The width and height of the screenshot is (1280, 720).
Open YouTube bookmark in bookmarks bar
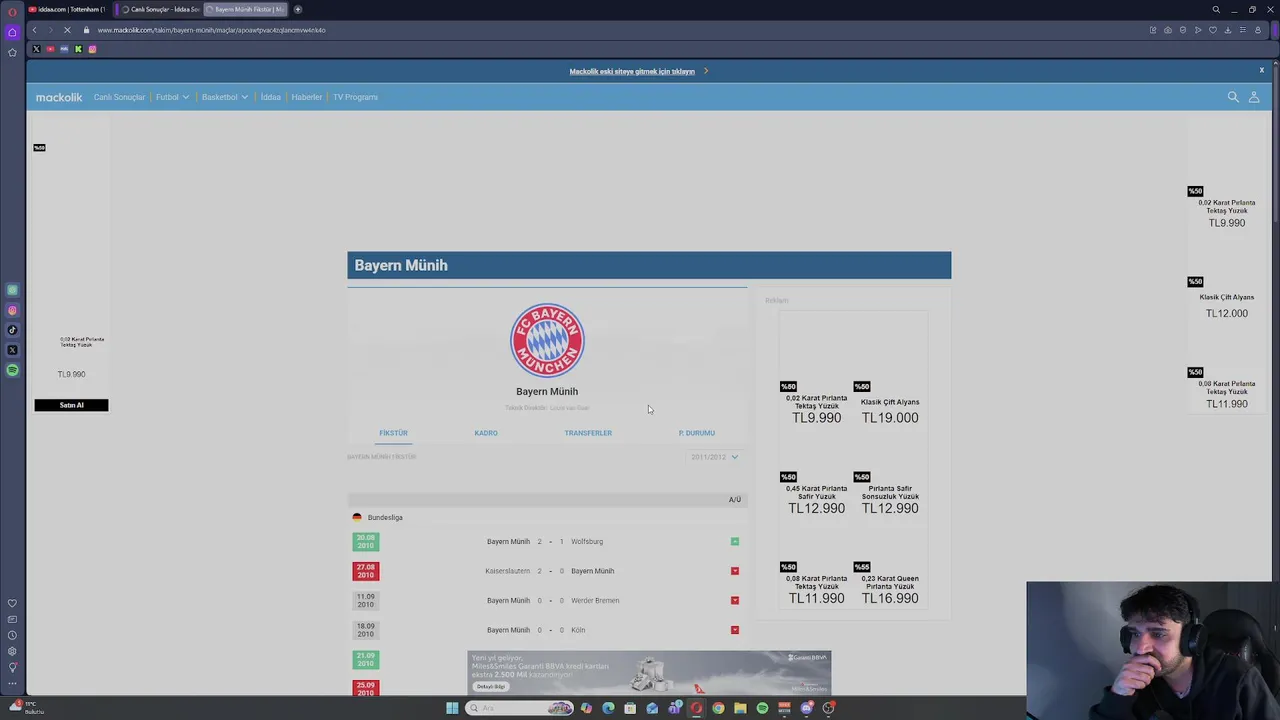coord(50,49)
